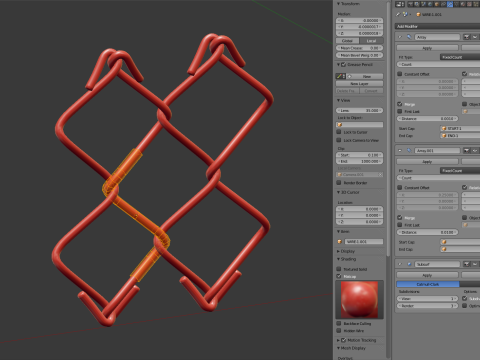Viewport: 480px width, 360px height.
Task: Toggle the Matcap checkbox
Action: (x=339, y=276)
